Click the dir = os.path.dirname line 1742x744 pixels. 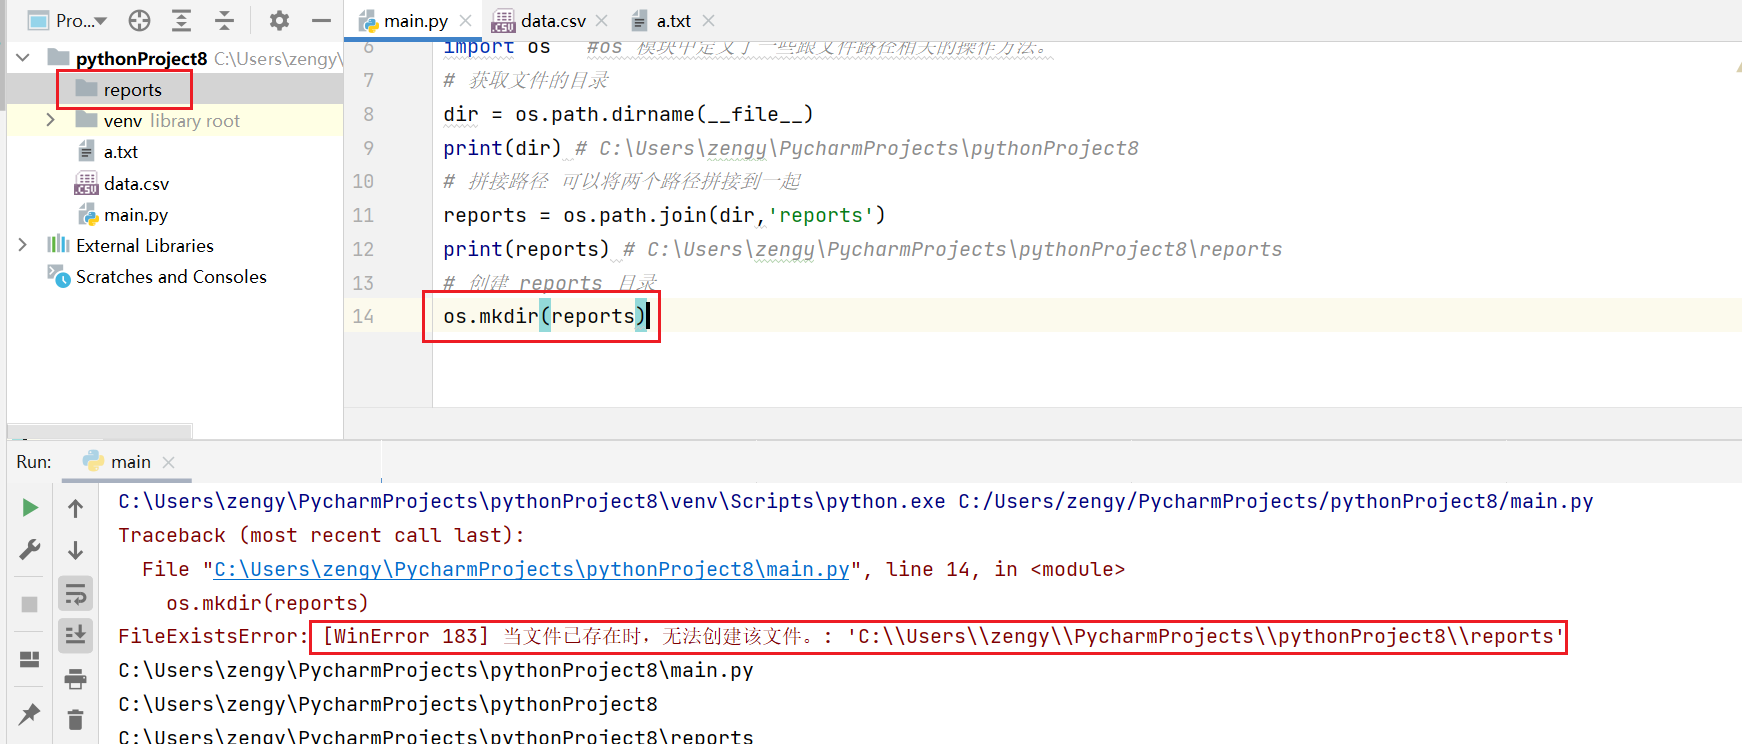coord(628,114)
